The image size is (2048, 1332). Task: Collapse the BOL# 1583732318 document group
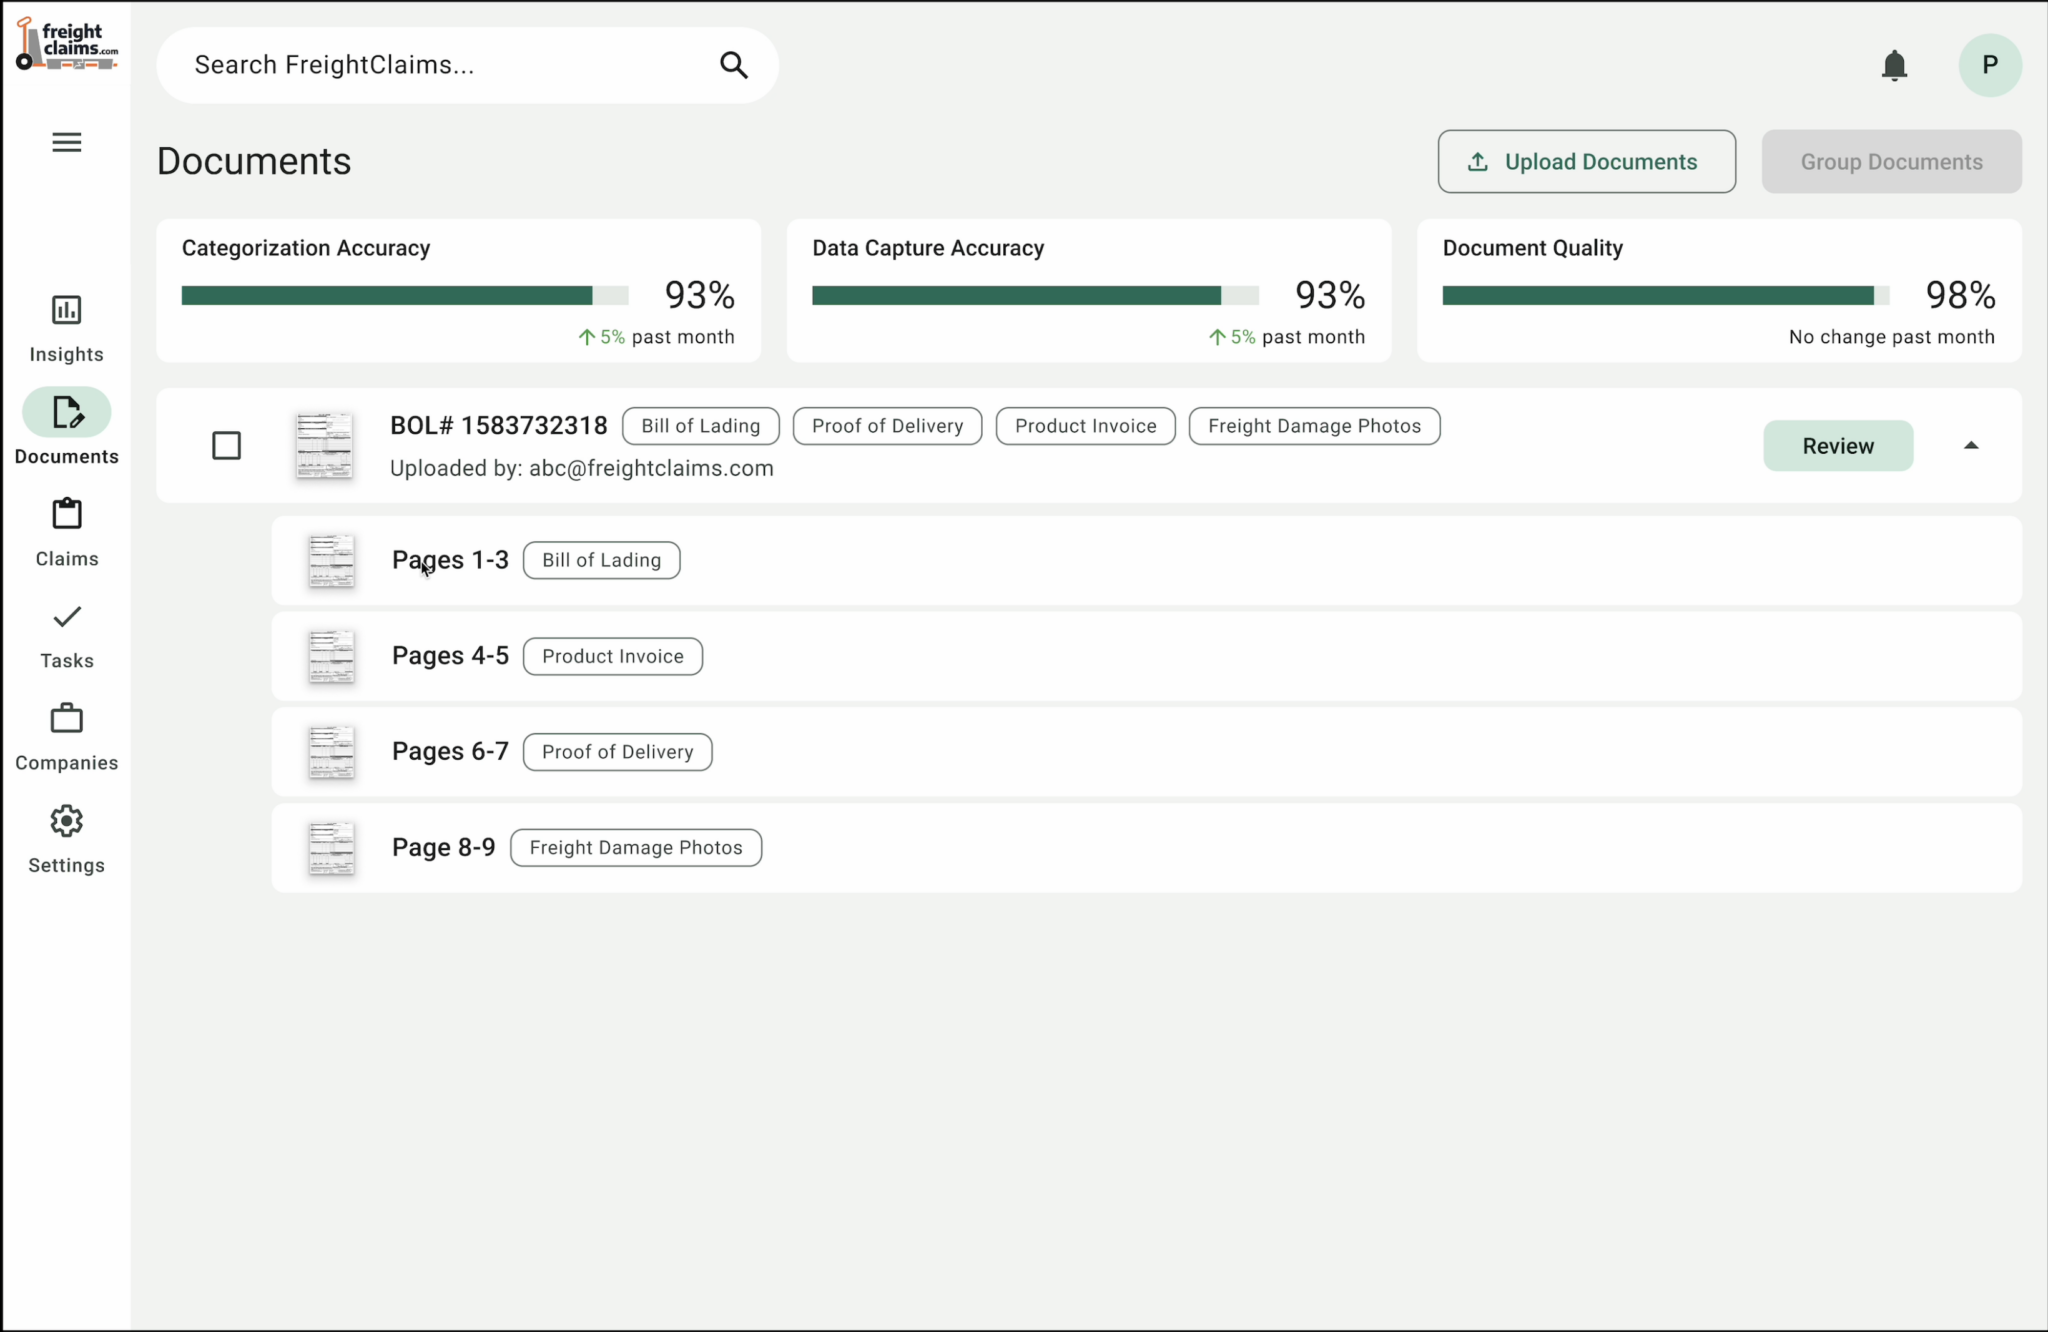point(1969,445)
